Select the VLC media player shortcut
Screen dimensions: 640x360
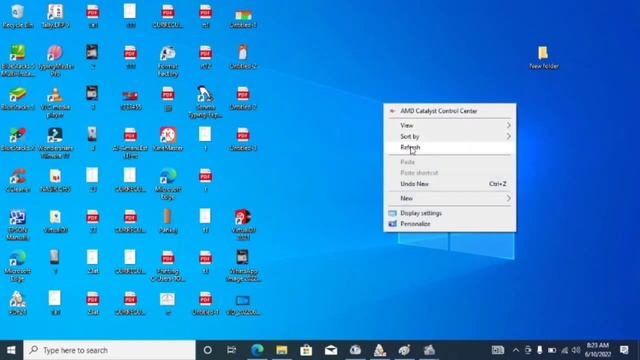[56, 103]
